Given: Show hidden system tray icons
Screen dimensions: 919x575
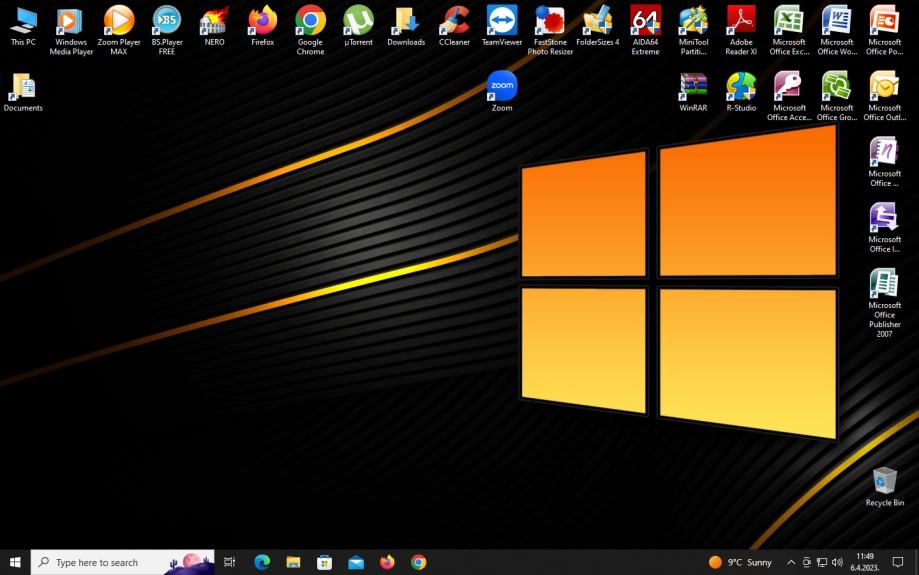Looking at the screenshot, I should tap(791, 562).
